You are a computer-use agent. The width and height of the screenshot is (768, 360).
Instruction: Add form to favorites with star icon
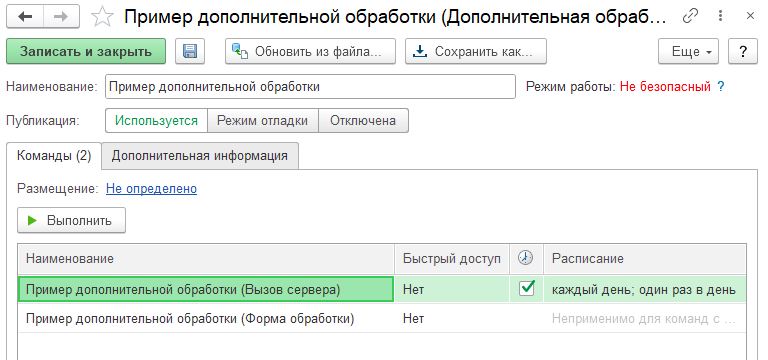[102, 17]
